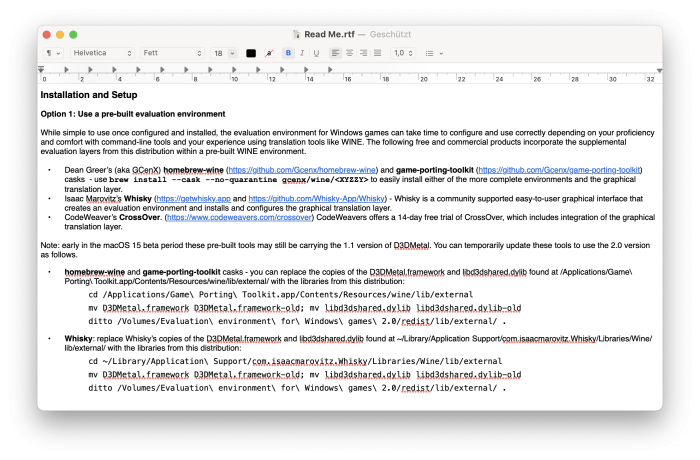
Task: Minimize the Read Me.rtf window
Action: pyautogui.click(x=60, y=34)
